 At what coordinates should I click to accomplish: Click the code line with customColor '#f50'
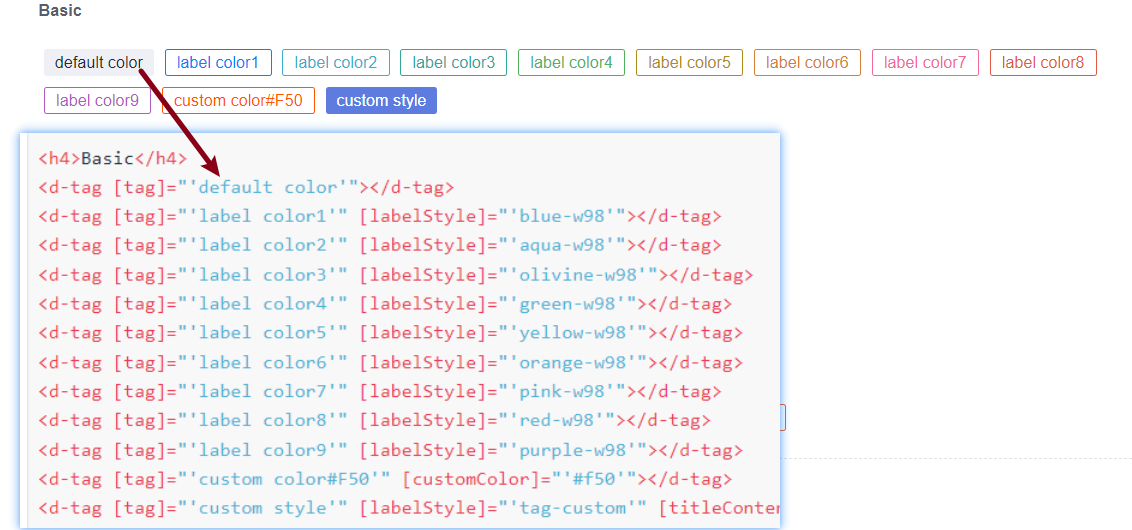pyautogui.click(x=385, y=479)
